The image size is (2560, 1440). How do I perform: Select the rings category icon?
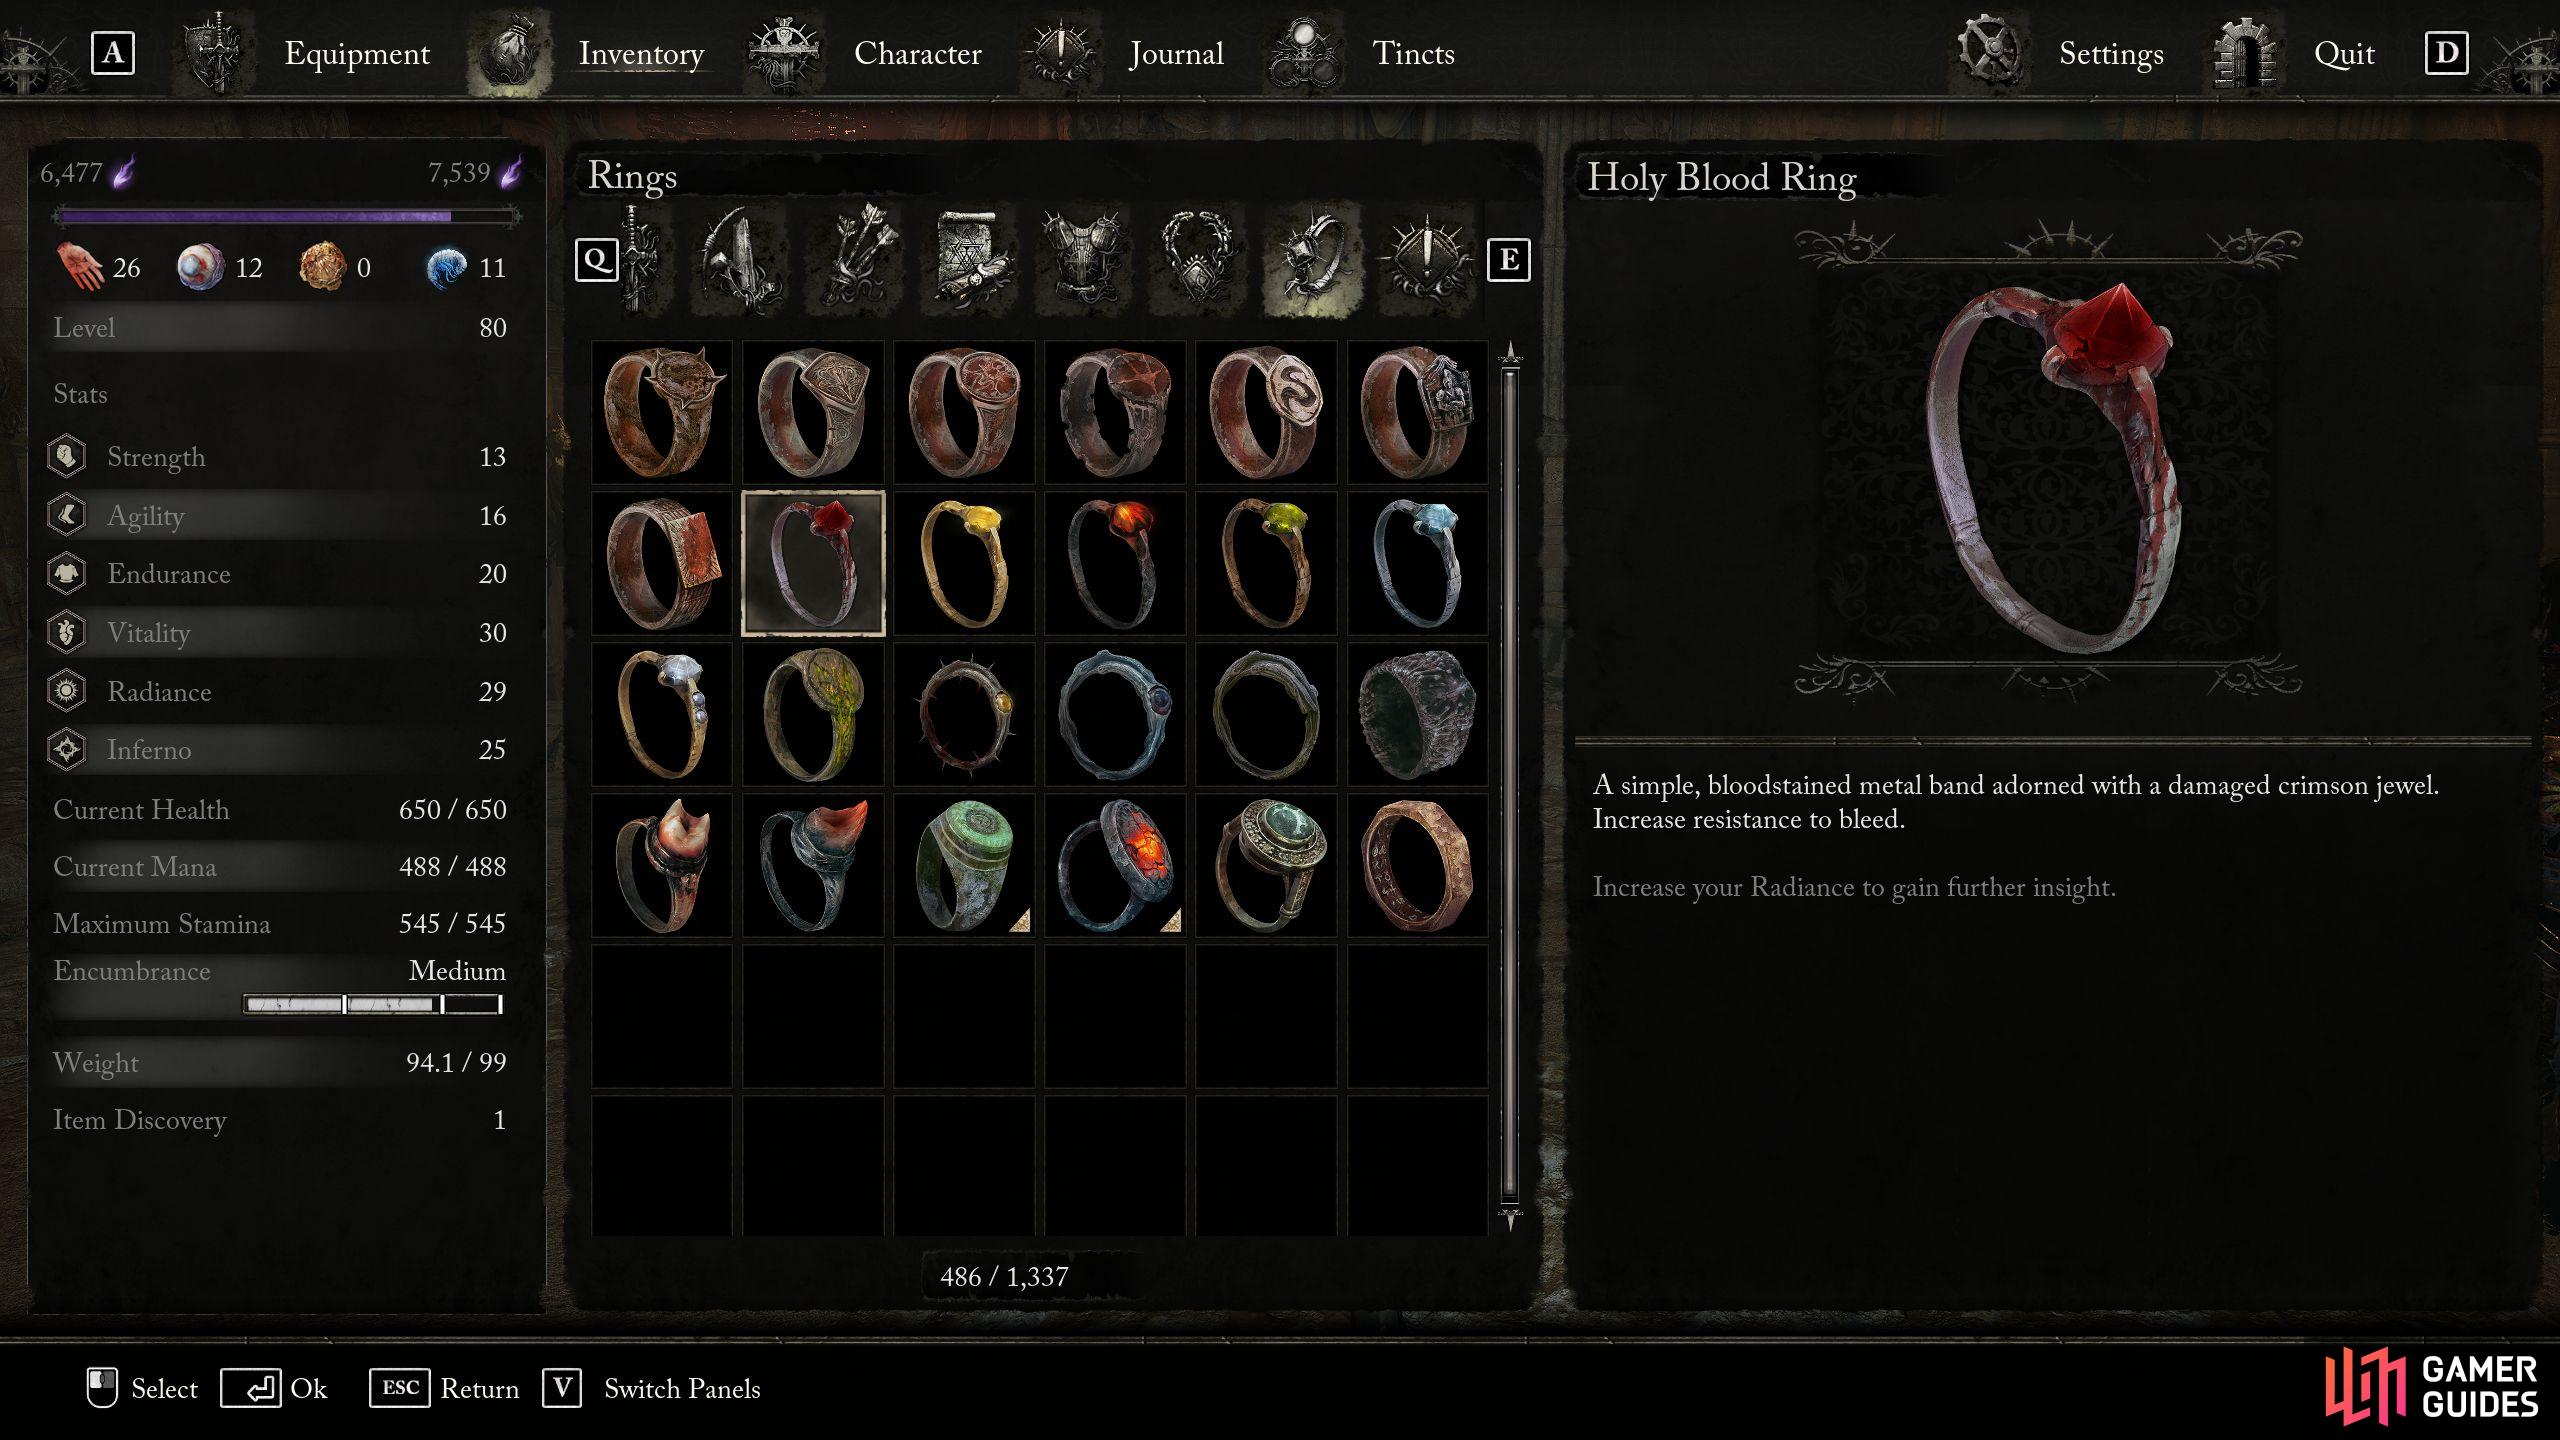click(x=1312, y=260)
